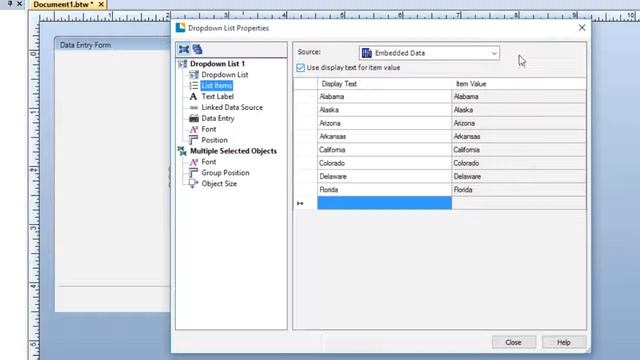This screenshot has height=360, width=640.
Task: Click the Colorado item value cell
Action: point(519,163)
